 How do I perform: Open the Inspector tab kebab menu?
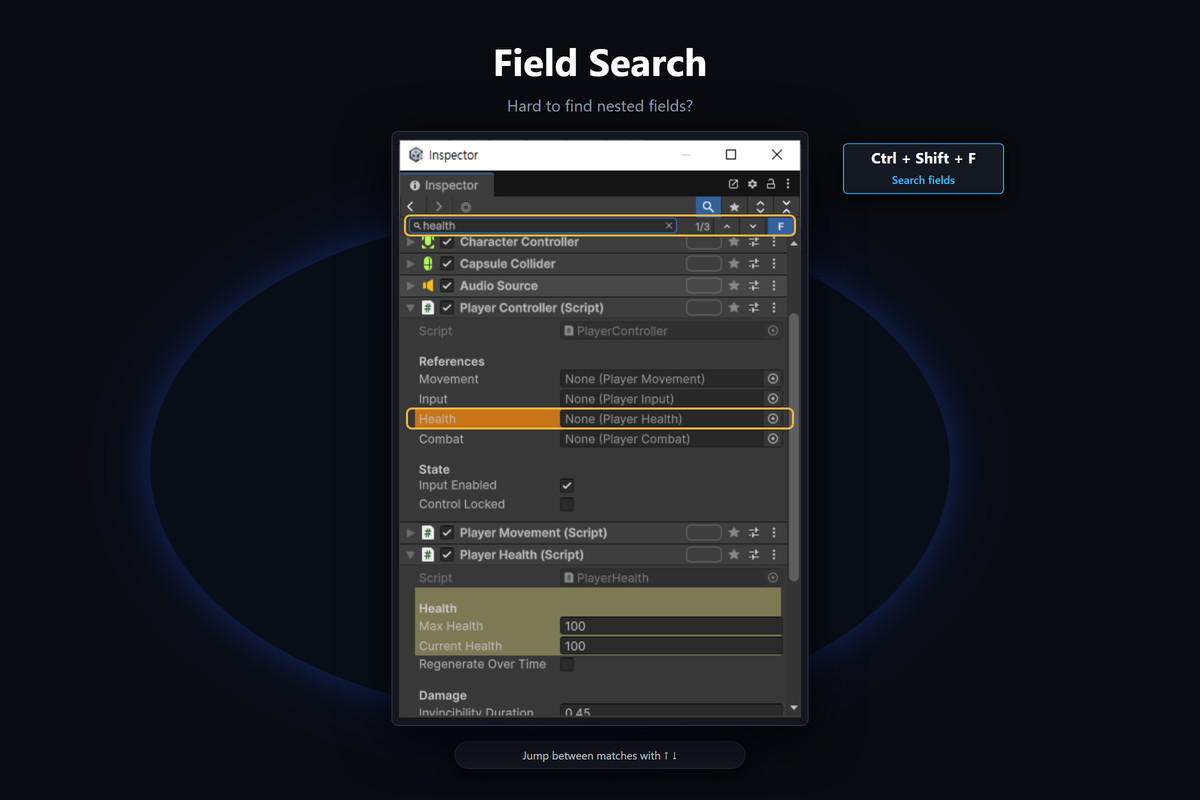[x=788, y=184]
